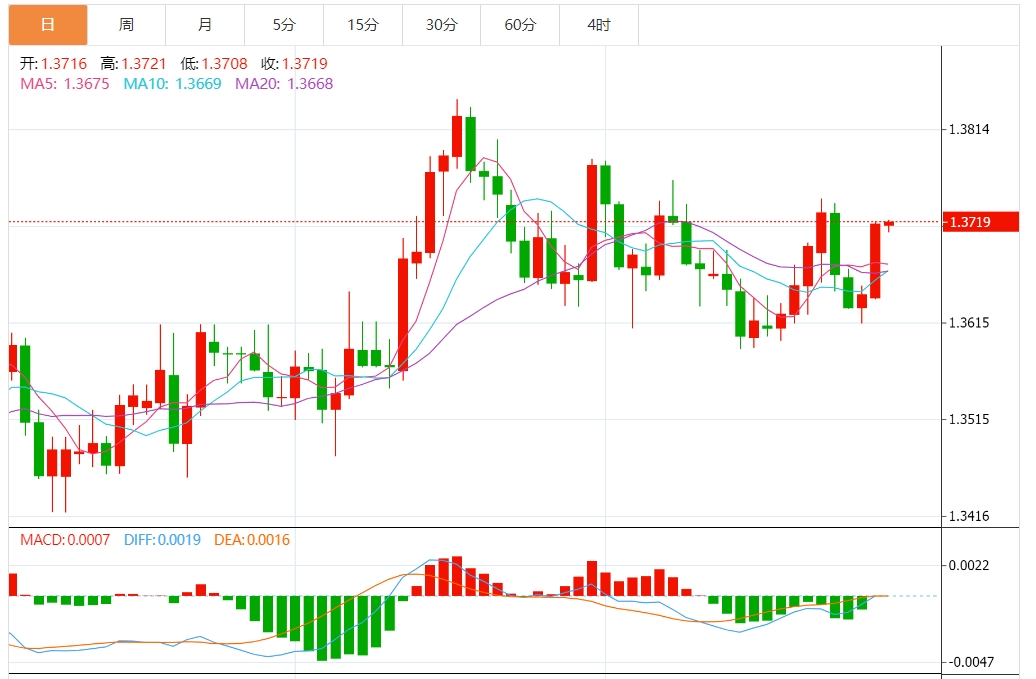Image resolution: width=1036 pixels, height=679 pixels.
Task: Click the 0.0022 MACD axis label
Action: pos(969,565)
